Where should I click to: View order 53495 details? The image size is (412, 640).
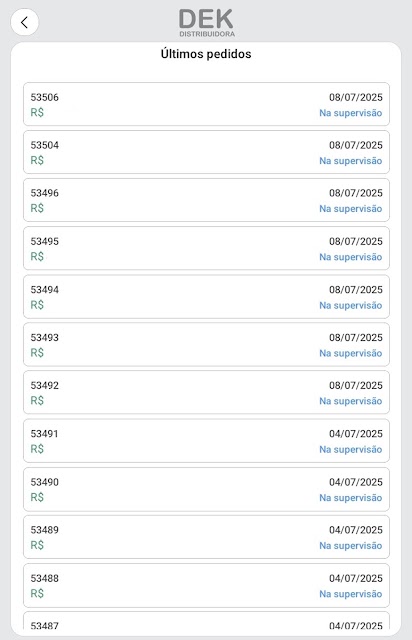pos(206,248)
